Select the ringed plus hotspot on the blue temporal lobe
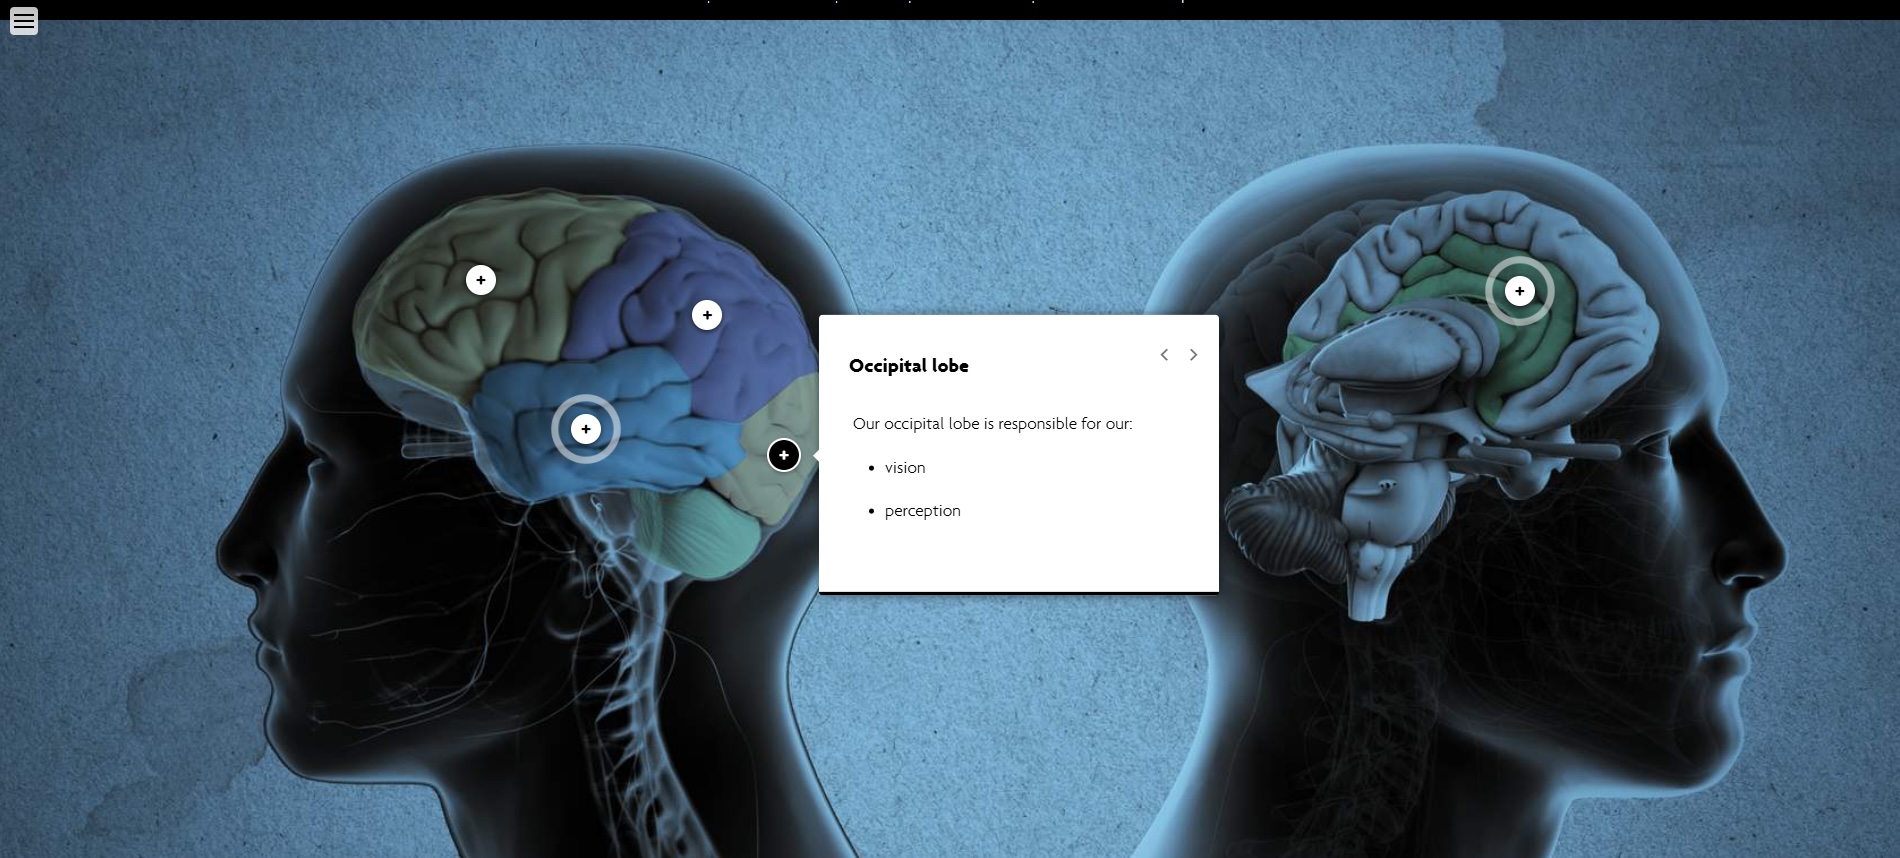The width and height of the screenshot is (1900, 858). (x=586, y=429)
